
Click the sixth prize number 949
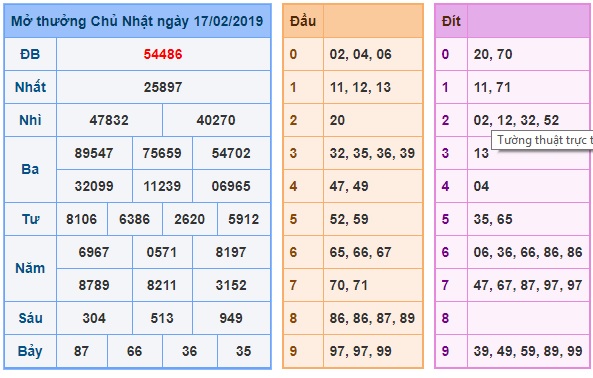pyautogui.click(x=231, y=318)
